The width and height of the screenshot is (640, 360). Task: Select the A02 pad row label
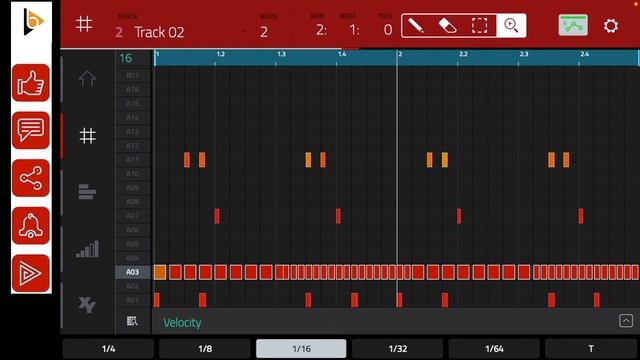coord(133,286)
